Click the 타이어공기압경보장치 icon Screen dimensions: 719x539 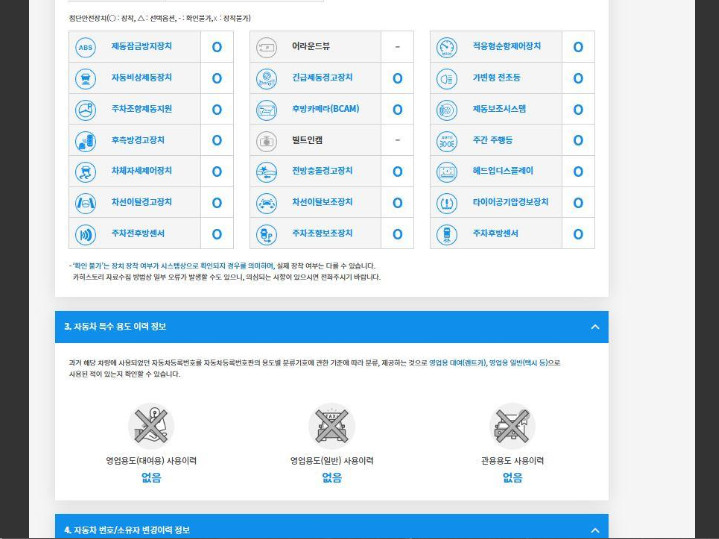click(x=446, y=203)
